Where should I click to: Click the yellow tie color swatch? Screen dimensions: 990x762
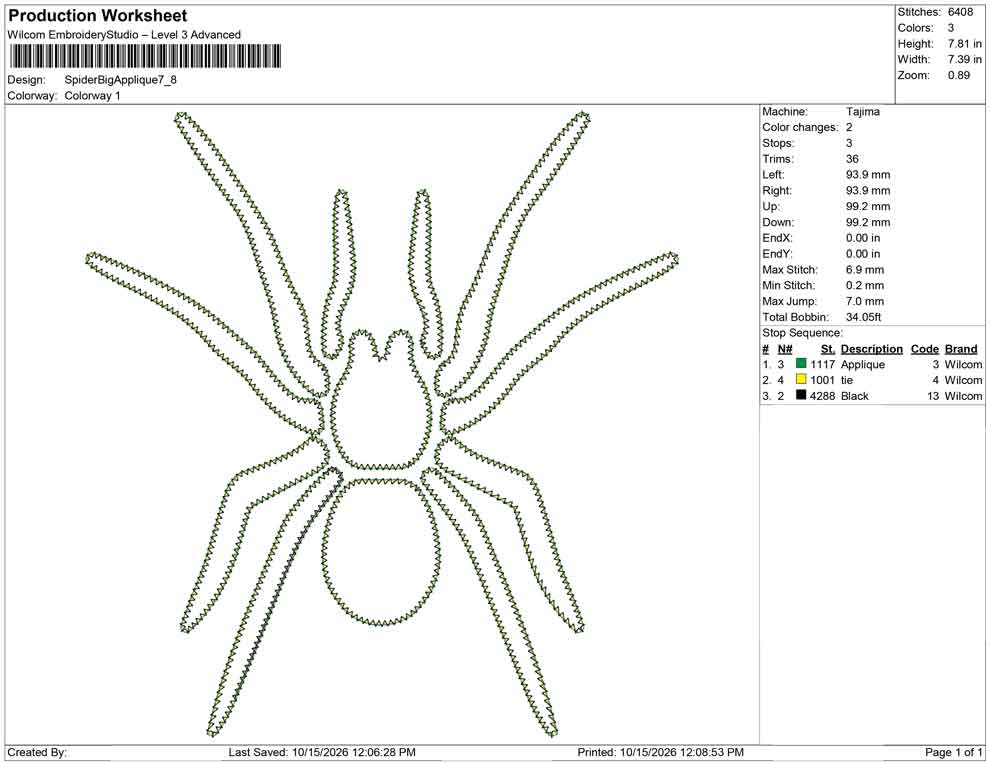801,379
